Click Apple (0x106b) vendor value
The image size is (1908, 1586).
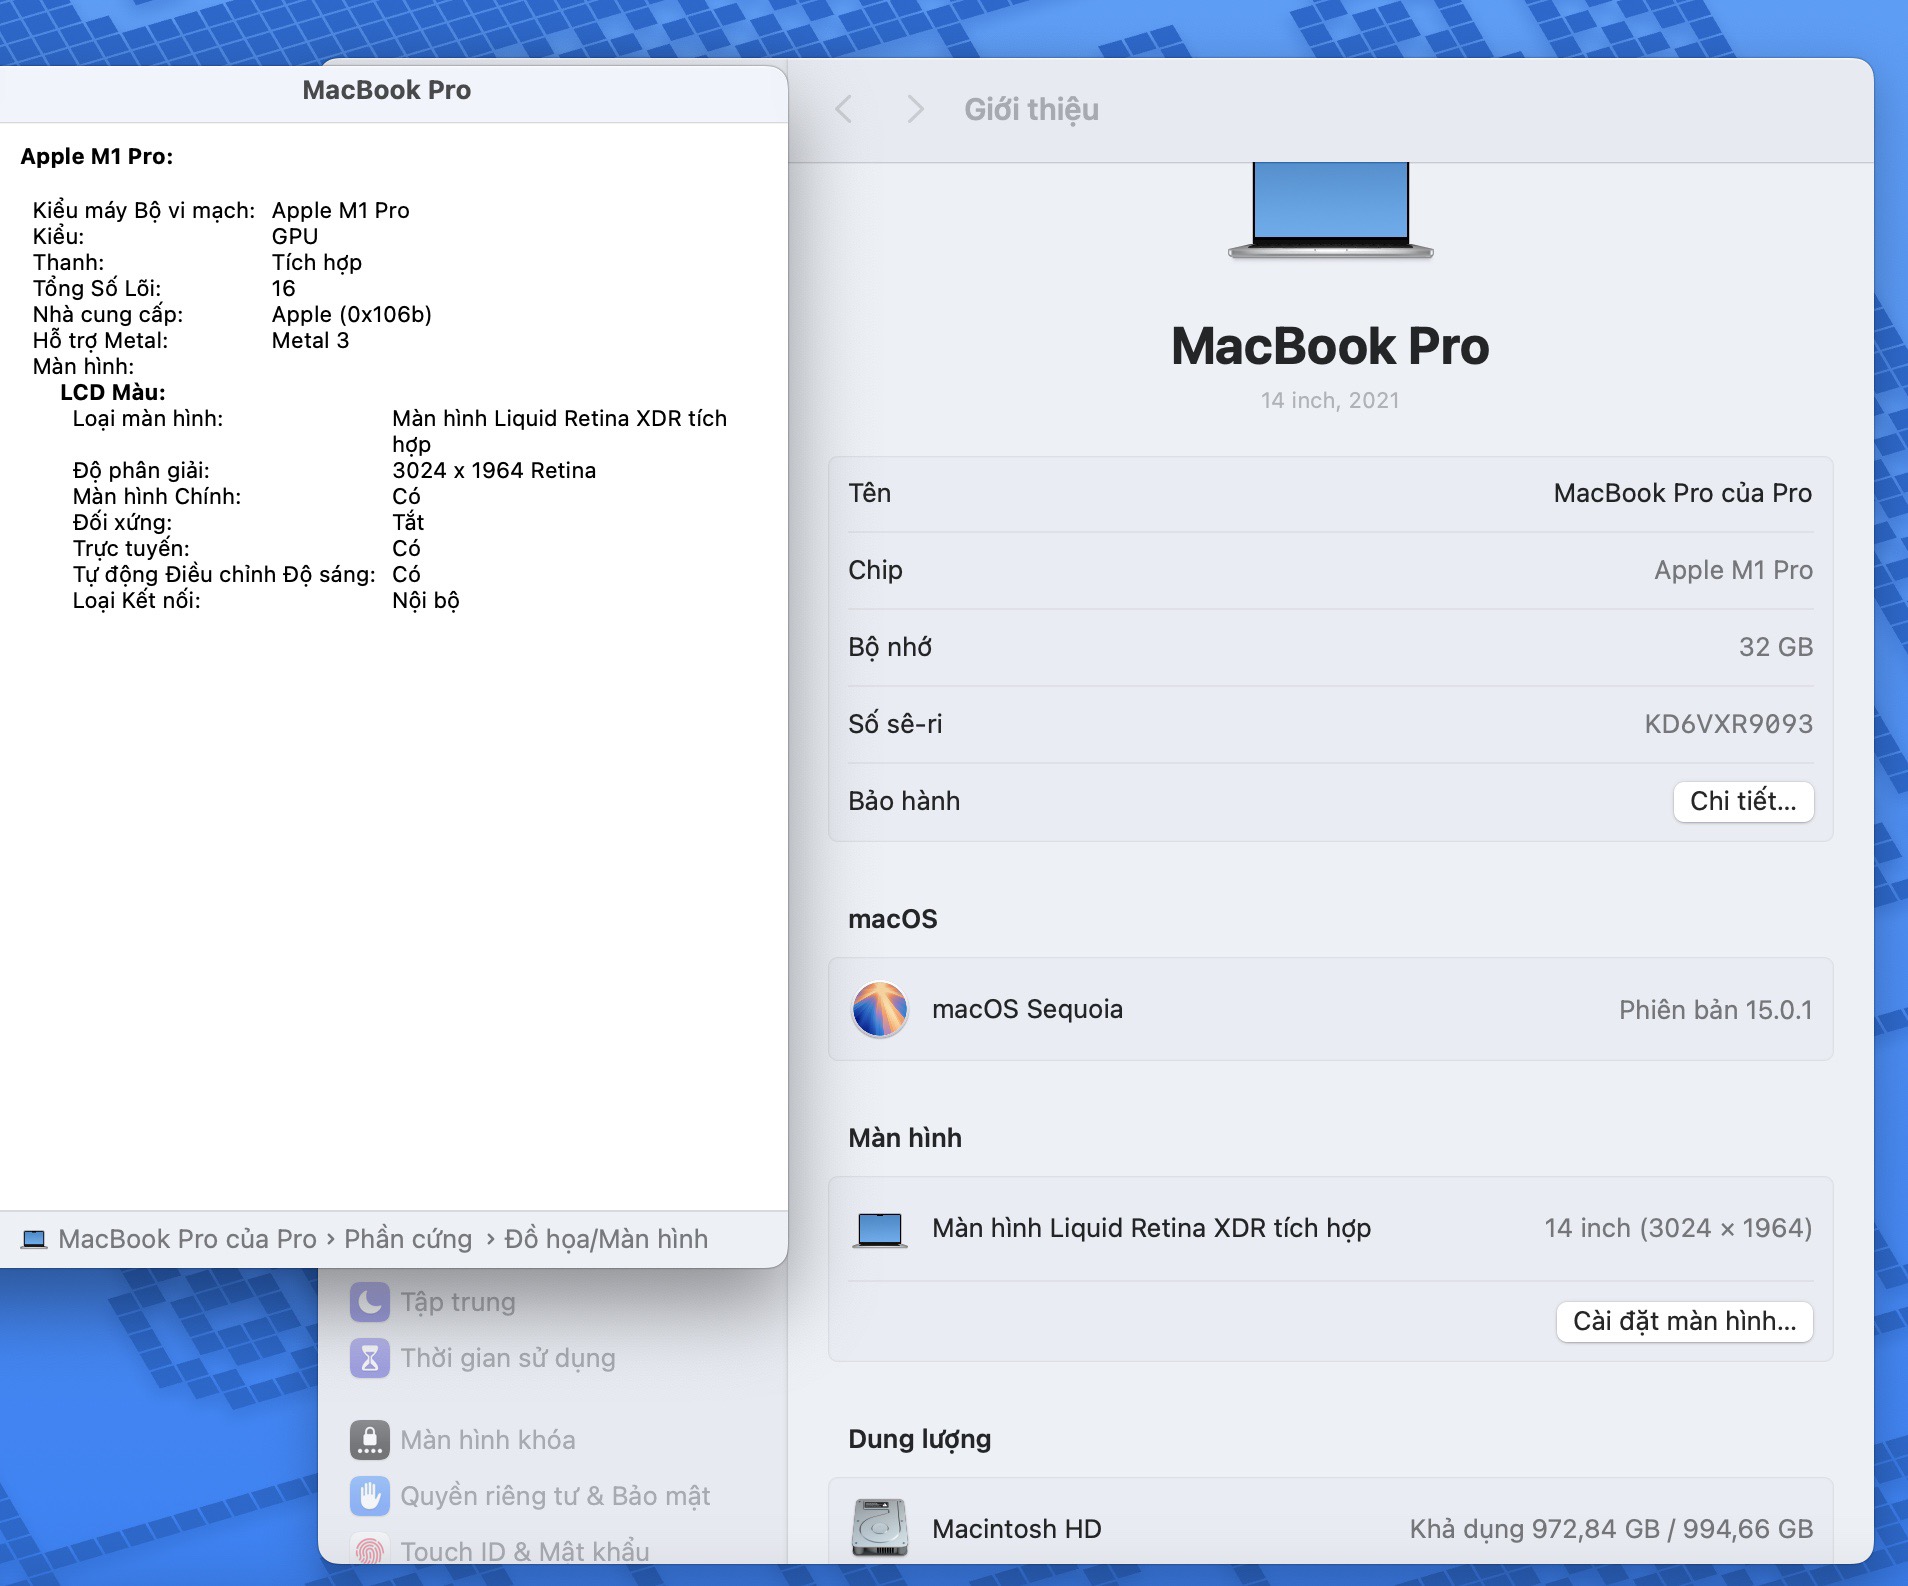coord(352,314)
